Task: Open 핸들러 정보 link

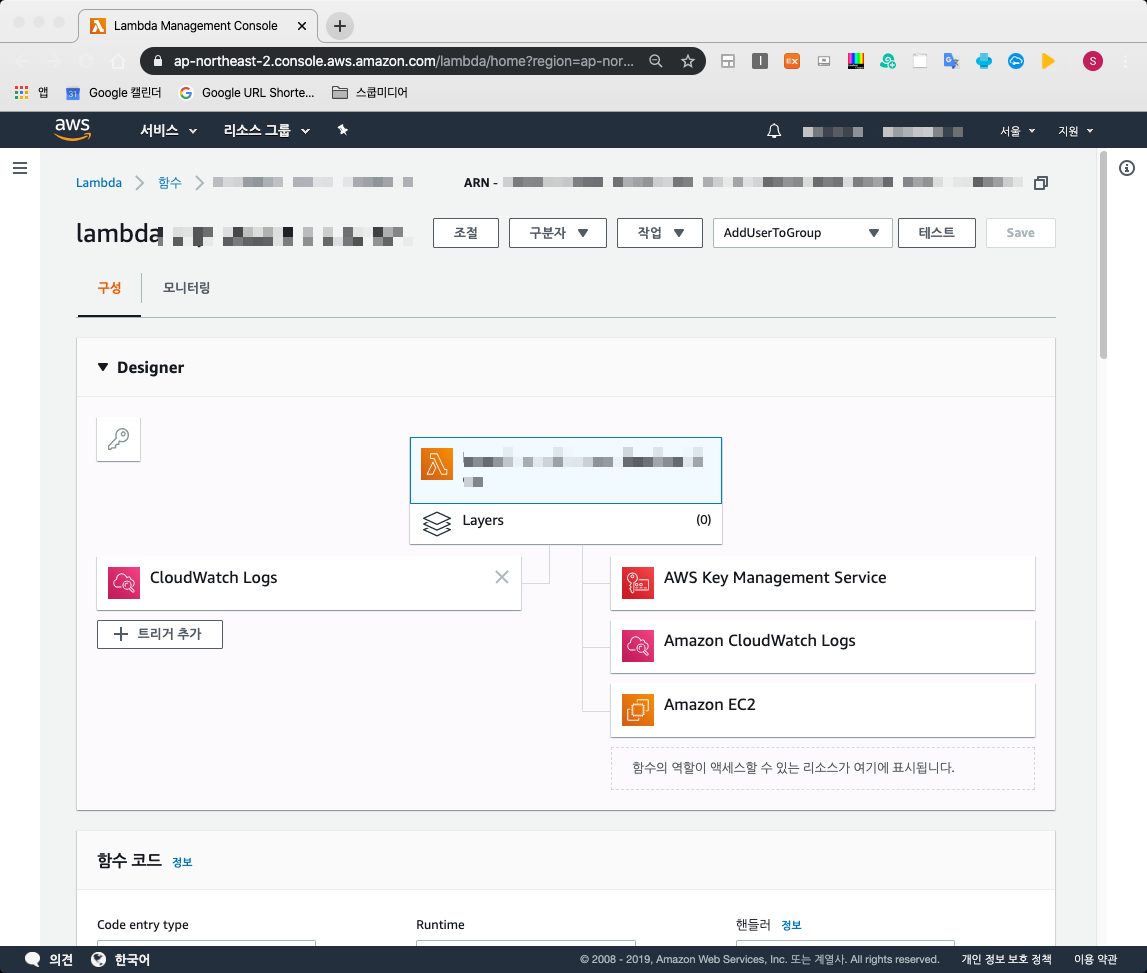Action: (x=791, y=925)
